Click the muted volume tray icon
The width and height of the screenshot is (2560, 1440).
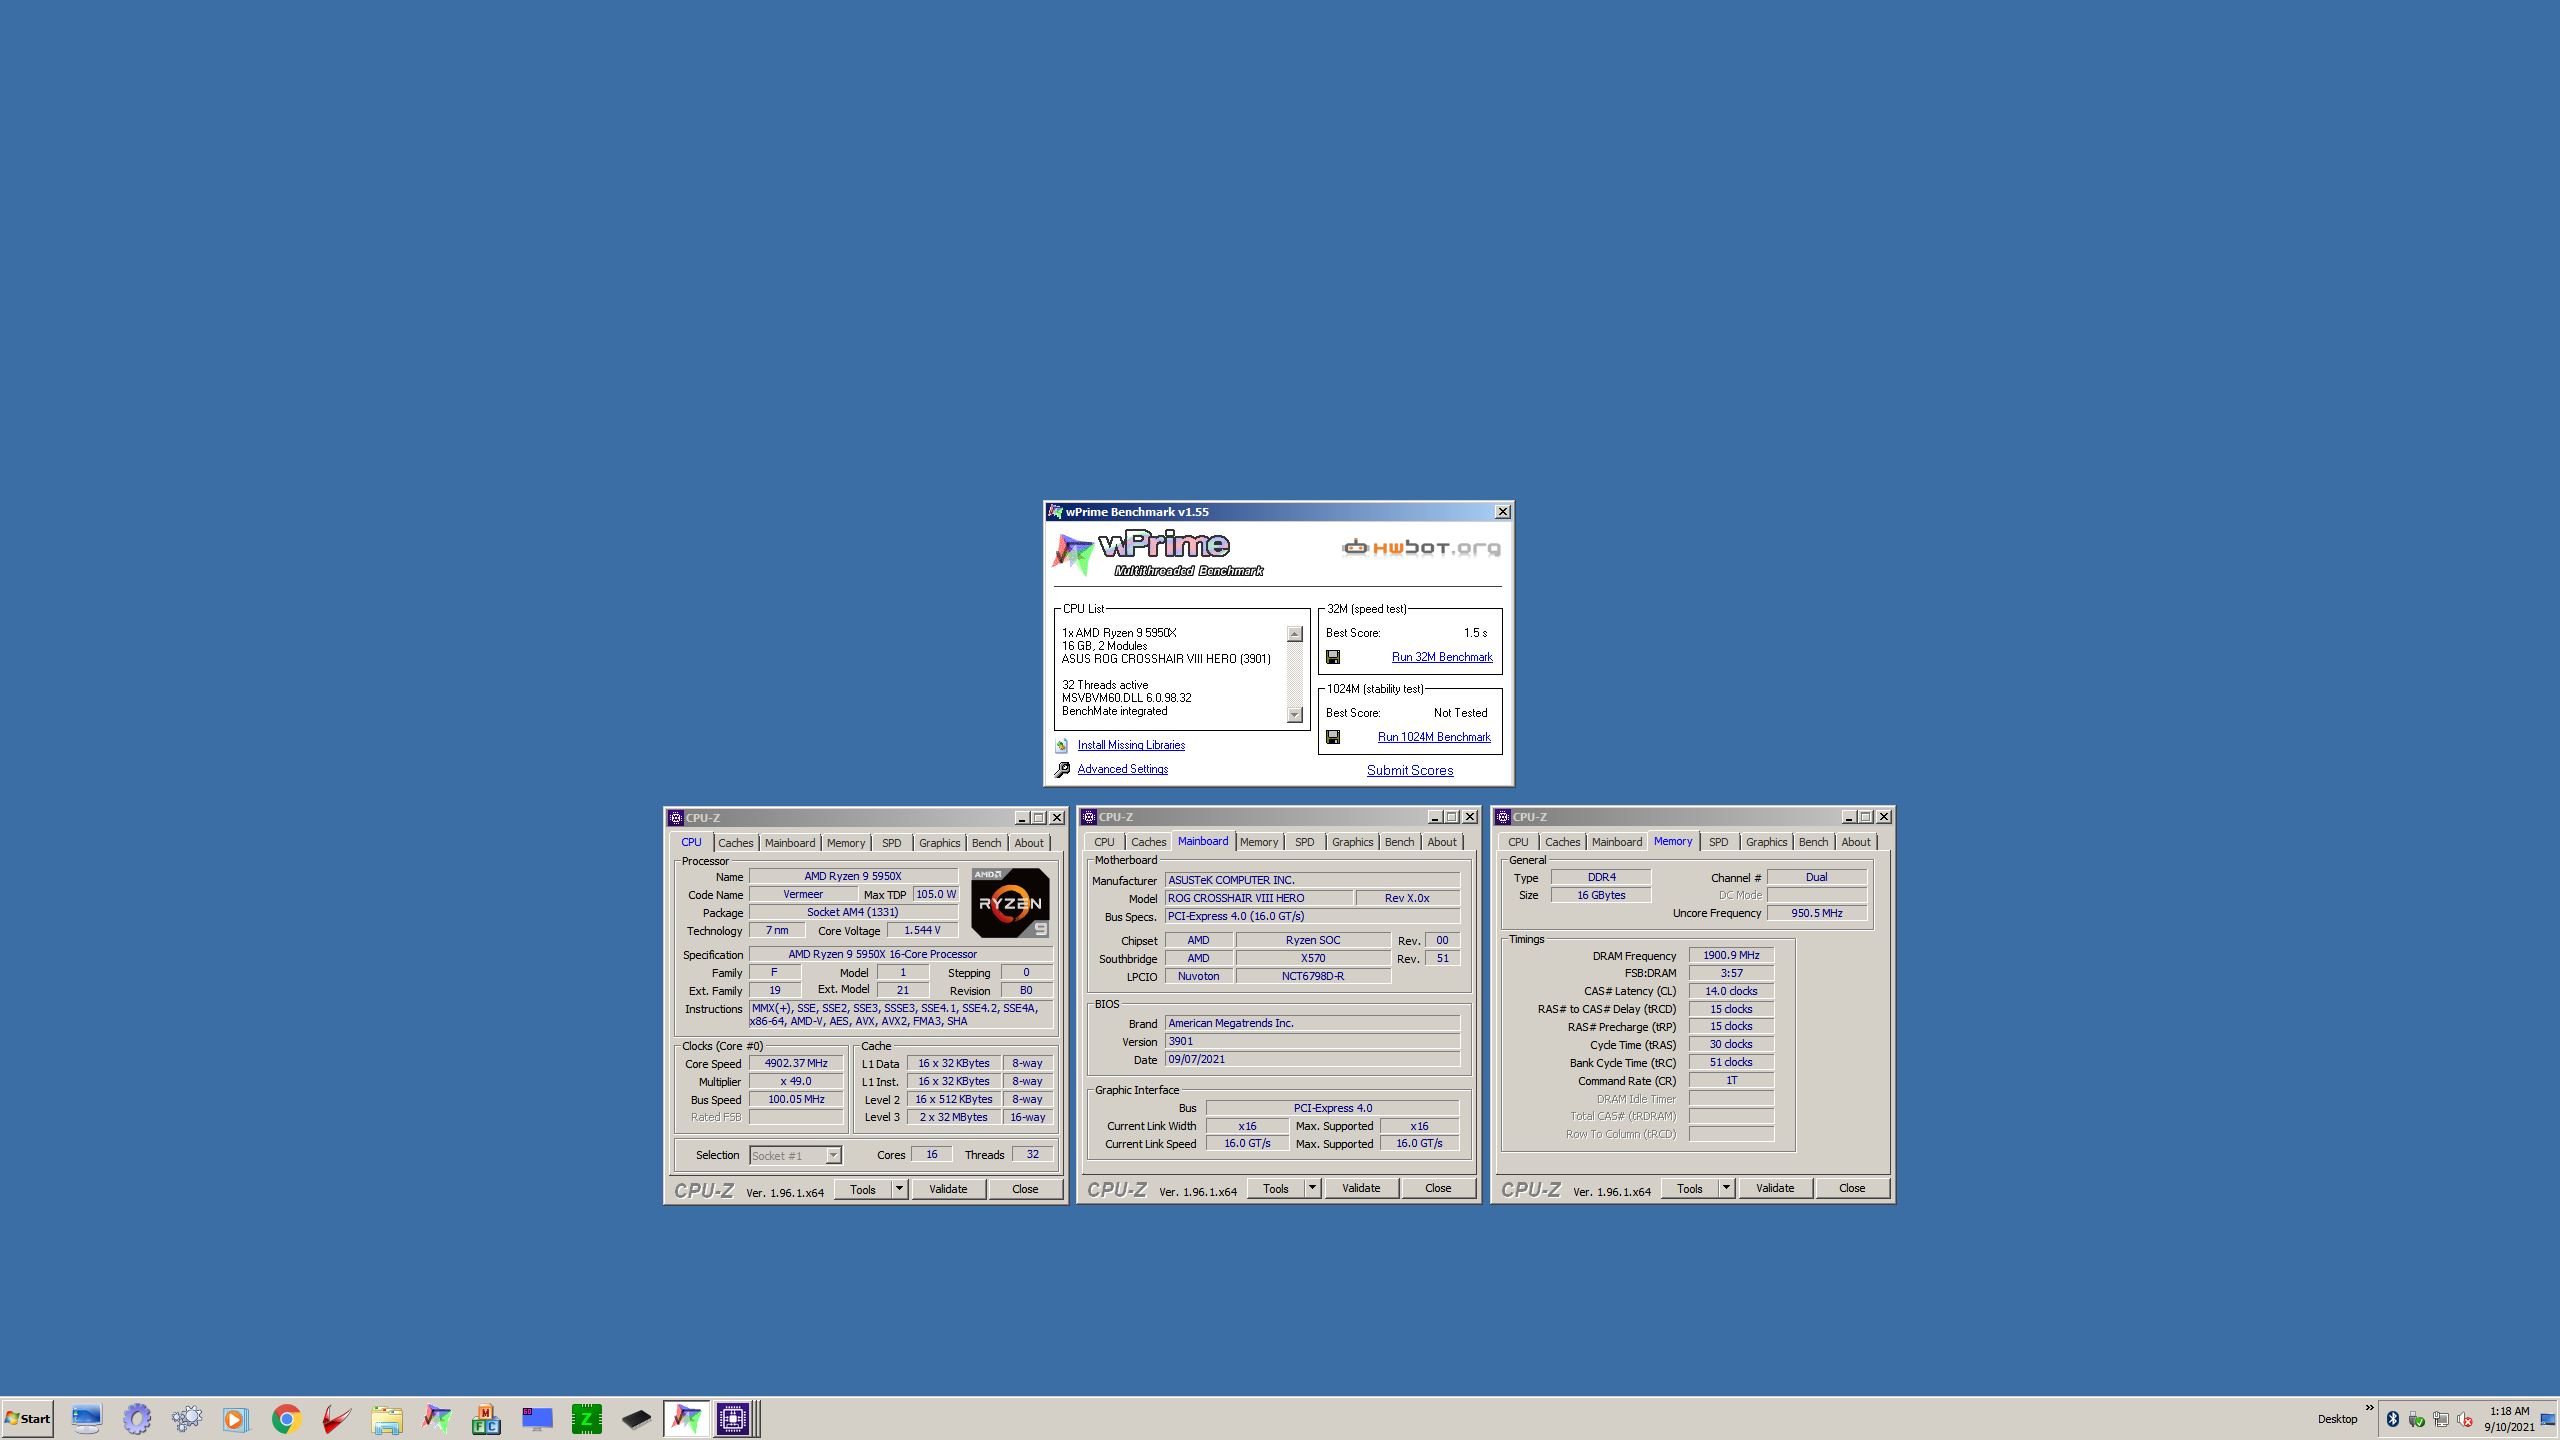(2465, 1419)
